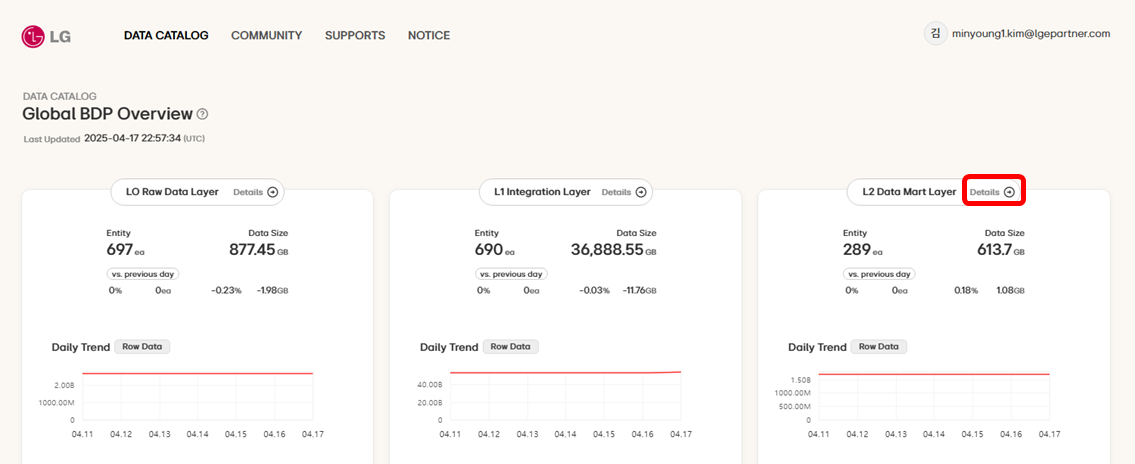Click the vs. previous day badge in L1
Screen dimensions: 1135x464
coord(511,274)
